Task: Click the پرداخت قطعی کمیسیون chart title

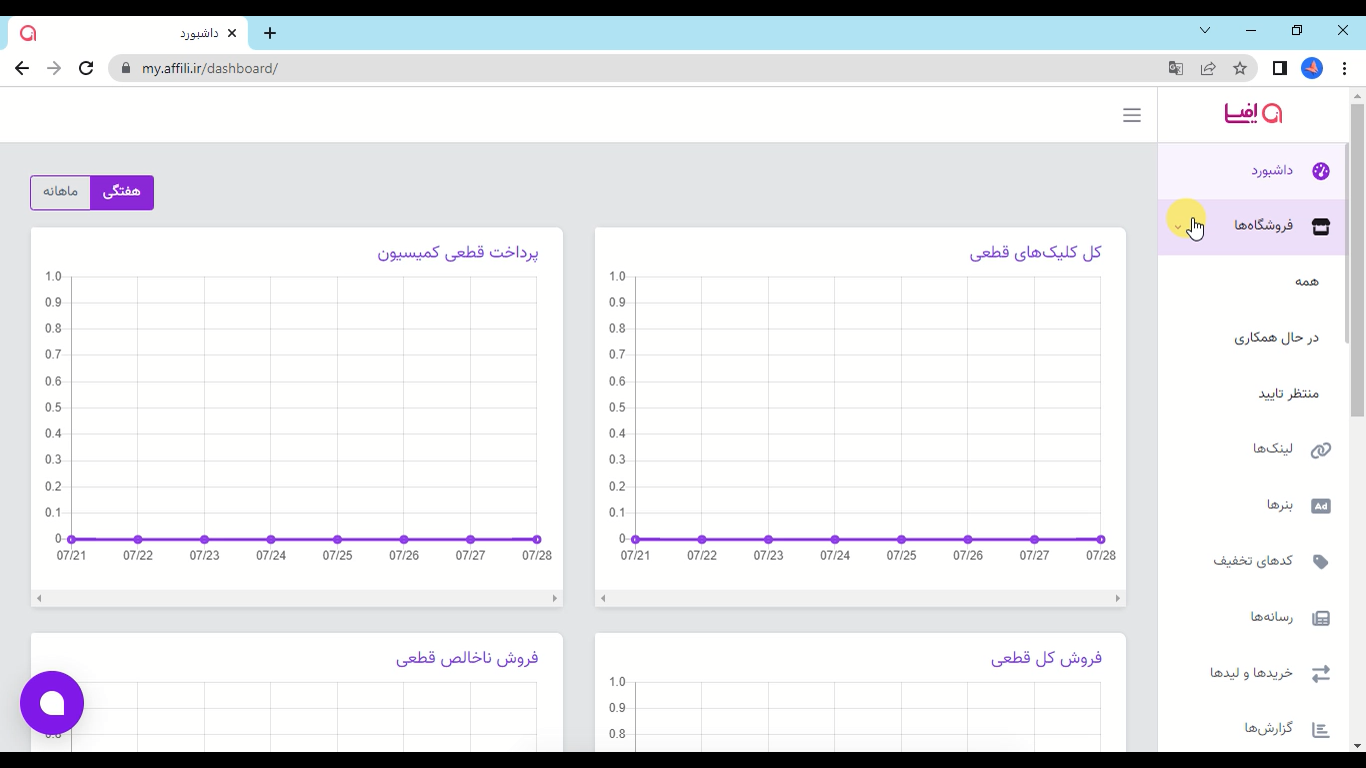Action: [458, 253]
